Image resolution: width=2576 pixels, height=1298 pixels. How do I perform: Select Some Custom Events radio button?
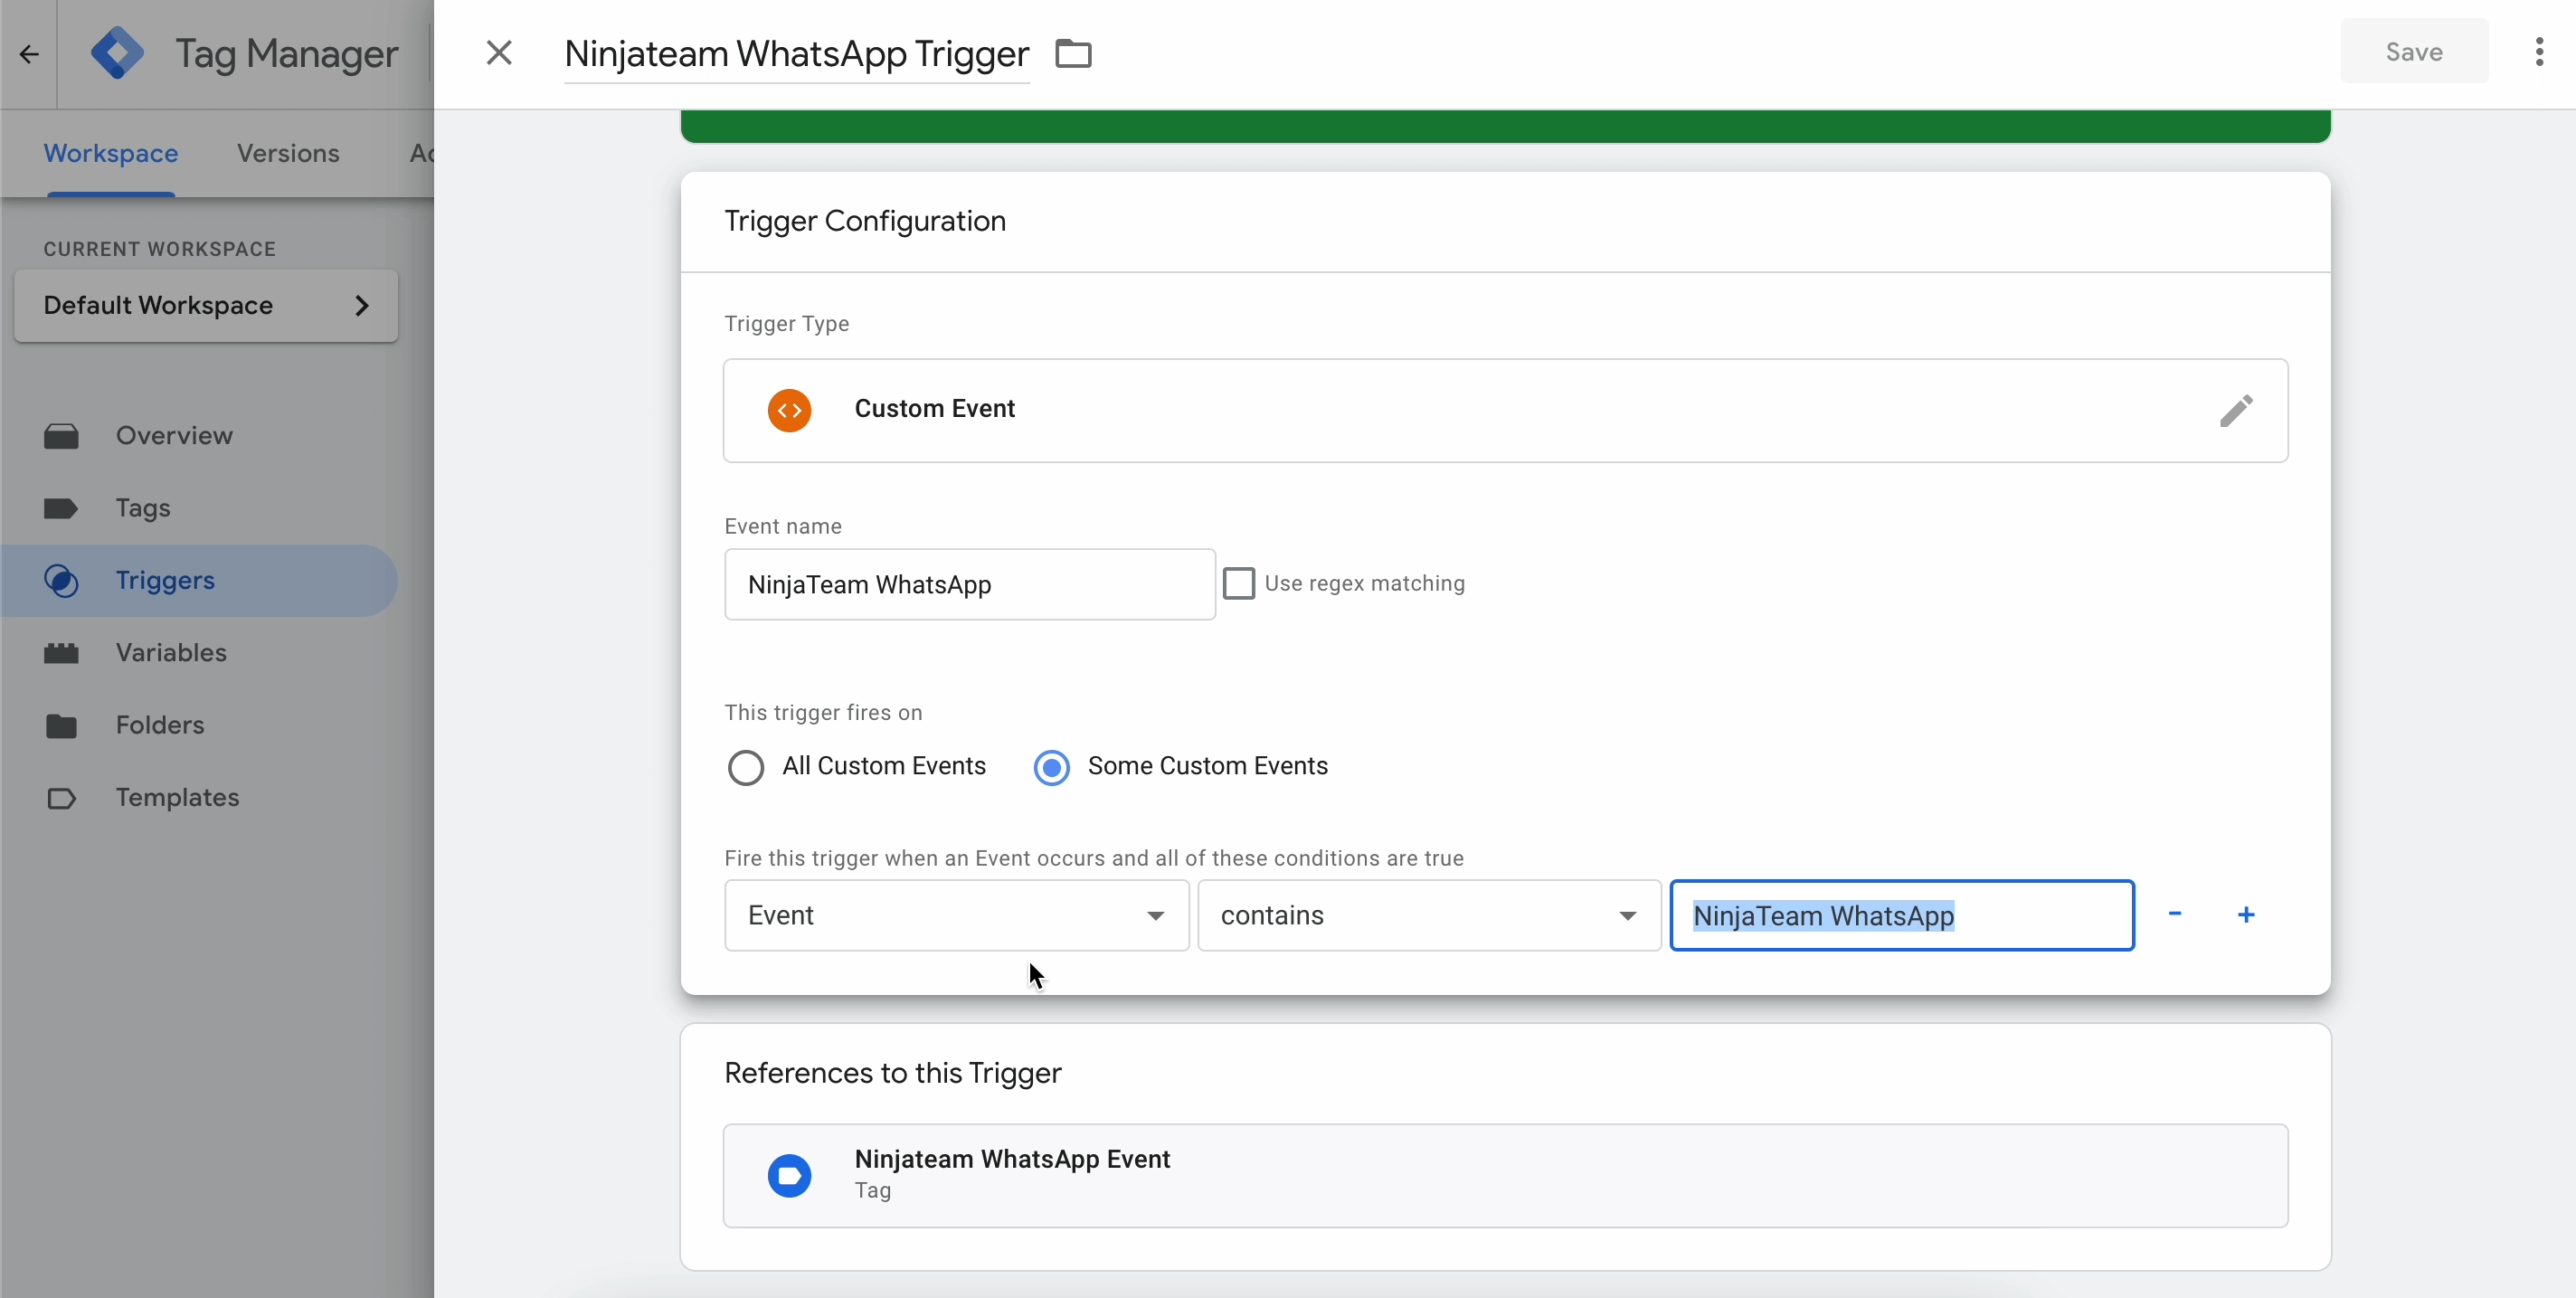pyautogui.click(x=1051, y=767)
